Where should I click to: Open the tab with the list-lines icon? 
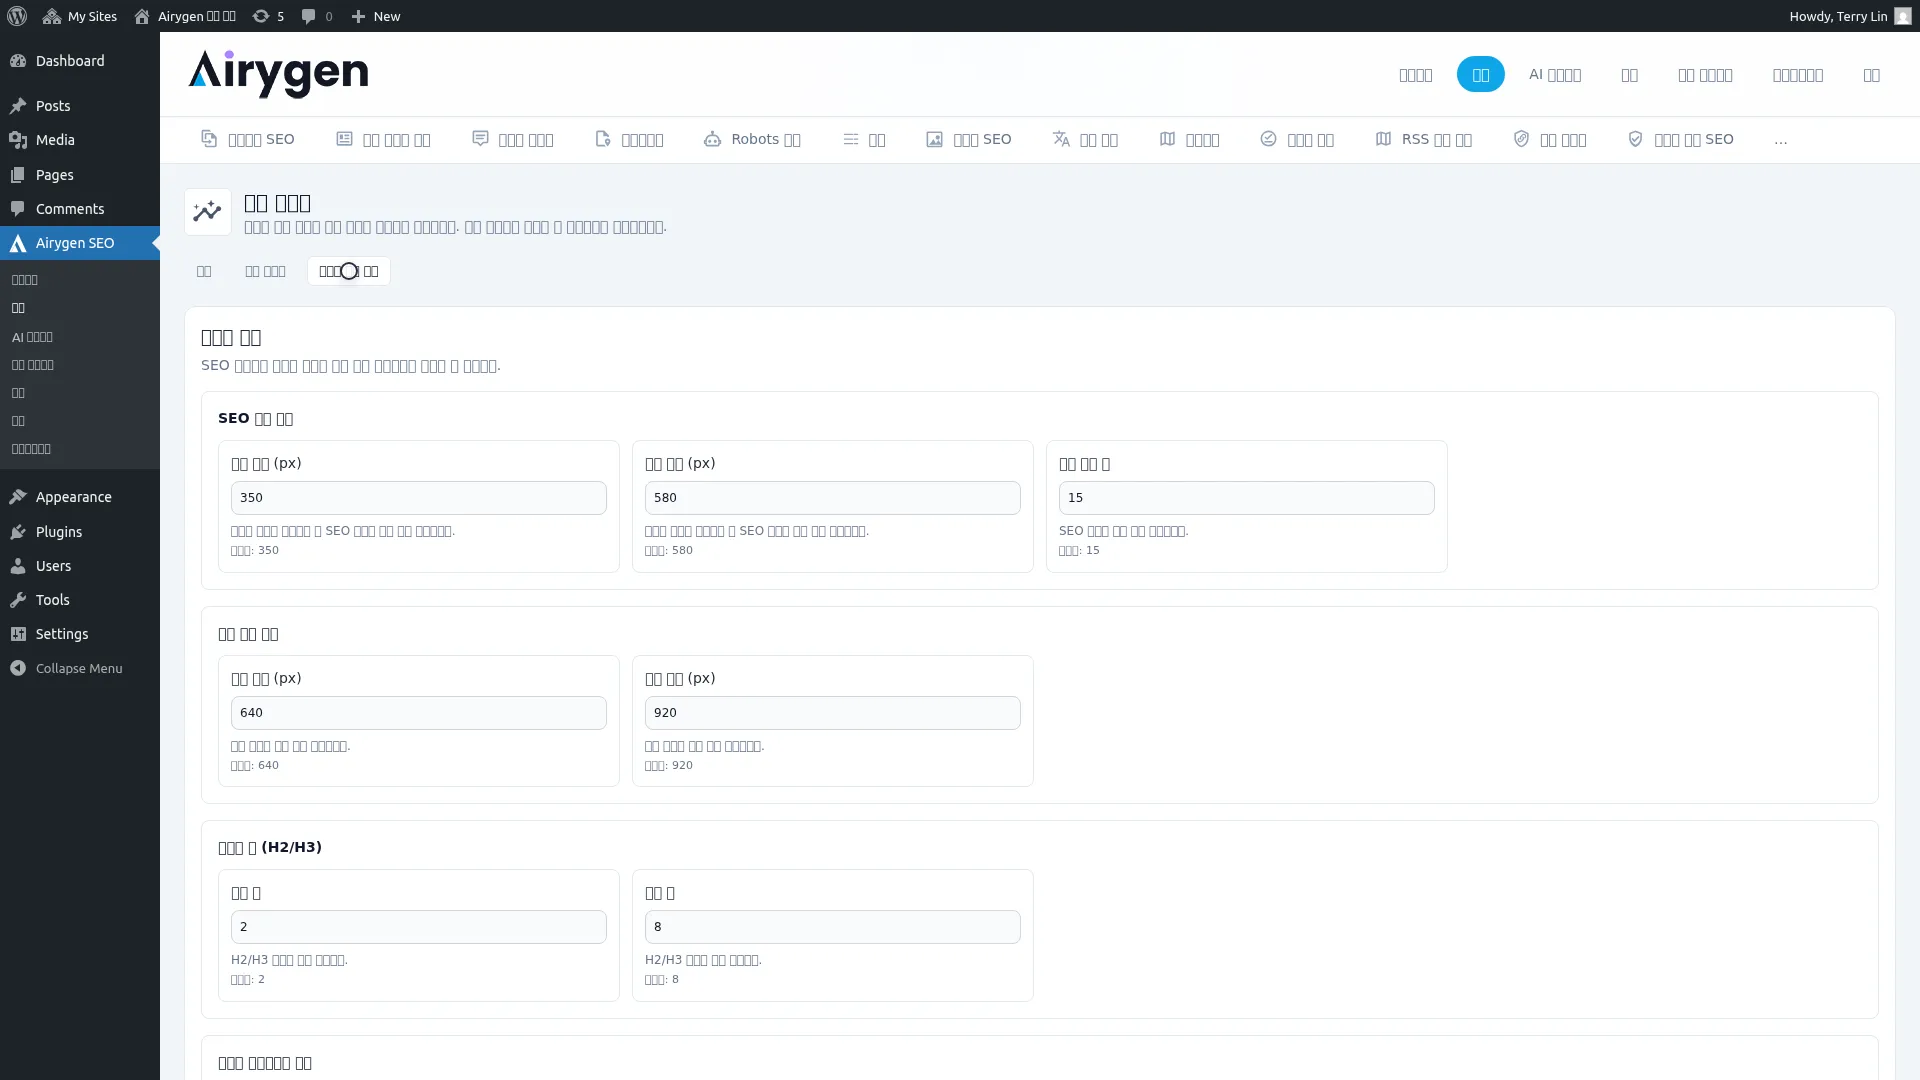point(864,139)
